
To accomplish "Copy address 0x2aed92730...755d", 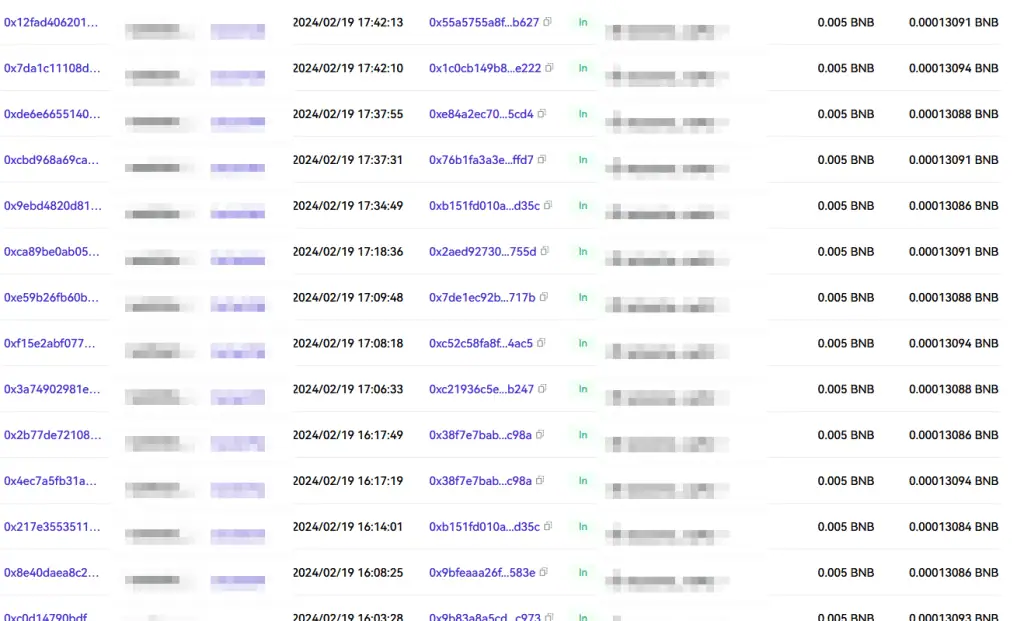I will [545, 252].
